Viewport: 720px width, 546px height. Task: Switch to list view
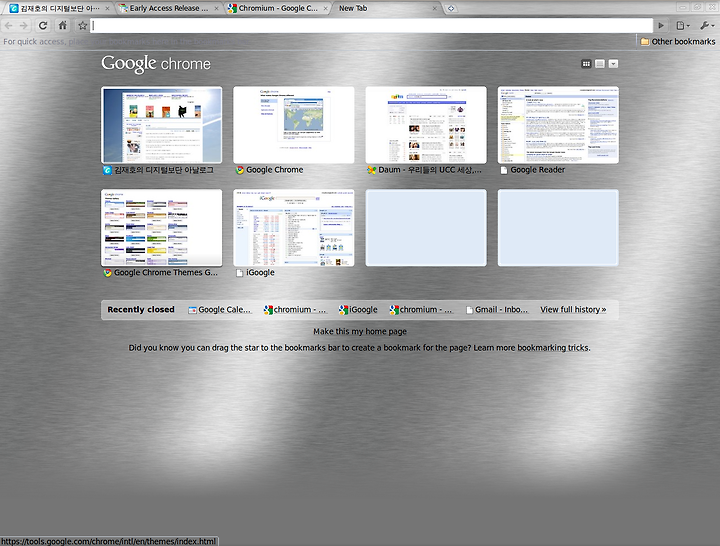(600, 64)
